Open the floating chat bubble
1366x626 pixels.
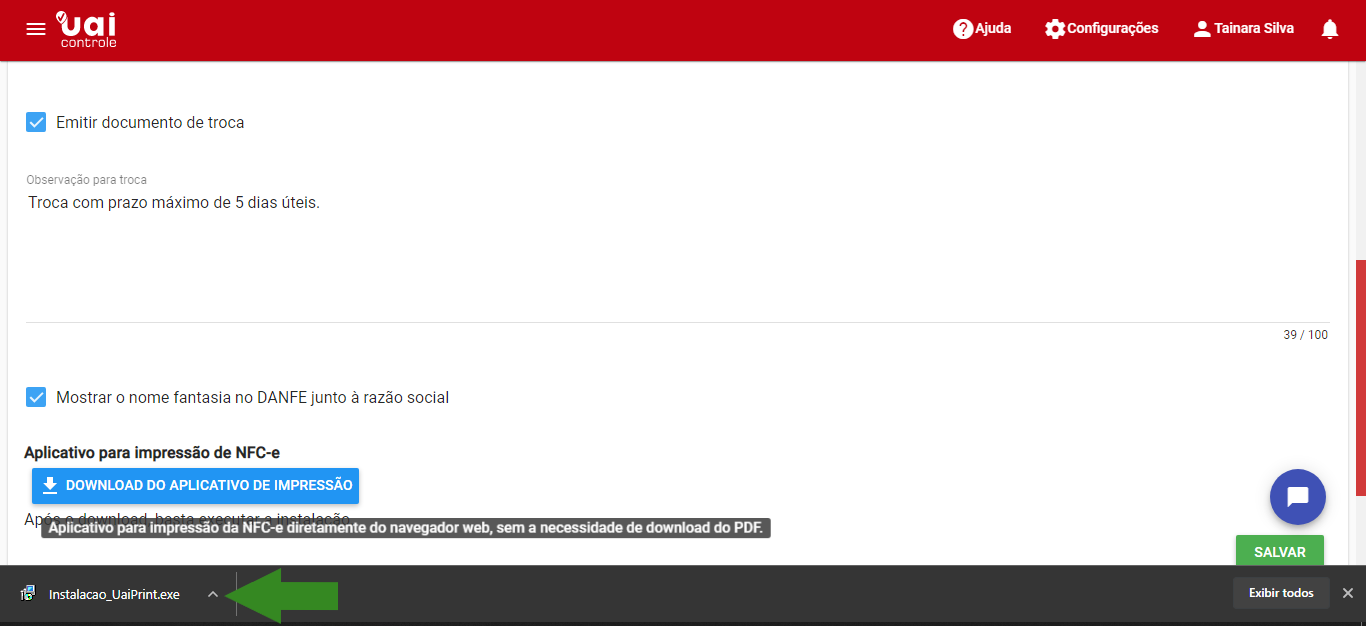[1297, 497]
